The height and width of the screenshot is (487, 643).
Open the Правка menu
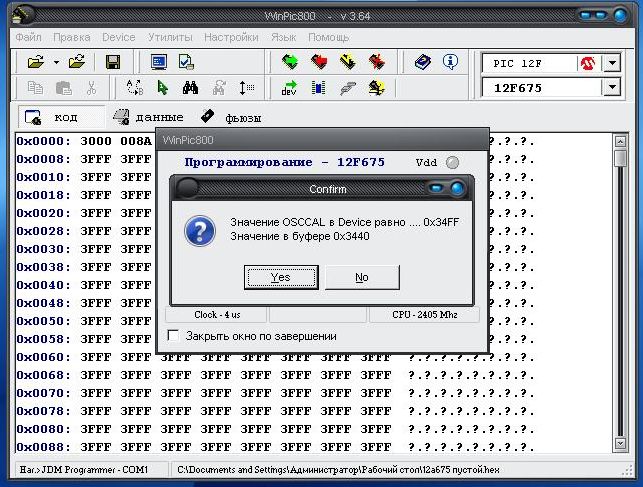(72, 37)
